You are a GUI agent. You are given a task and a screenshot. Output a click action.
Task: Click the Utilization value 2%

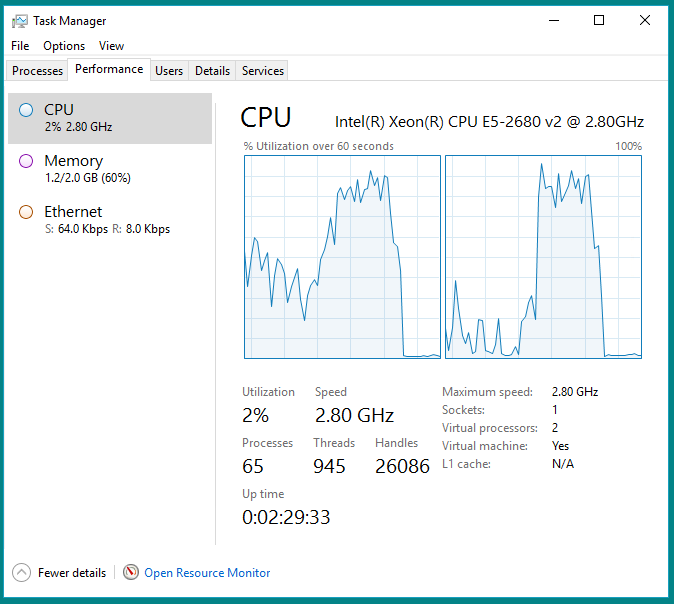coord(255,415)
